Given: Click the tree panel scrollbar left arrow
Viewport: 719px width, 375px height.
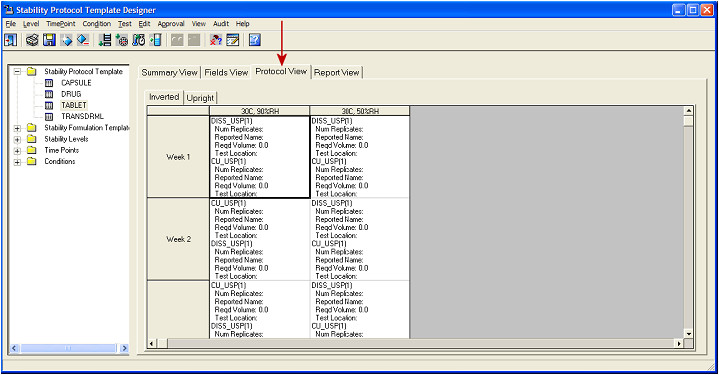Looking at the screenshot, I should [x=14, y=348].
